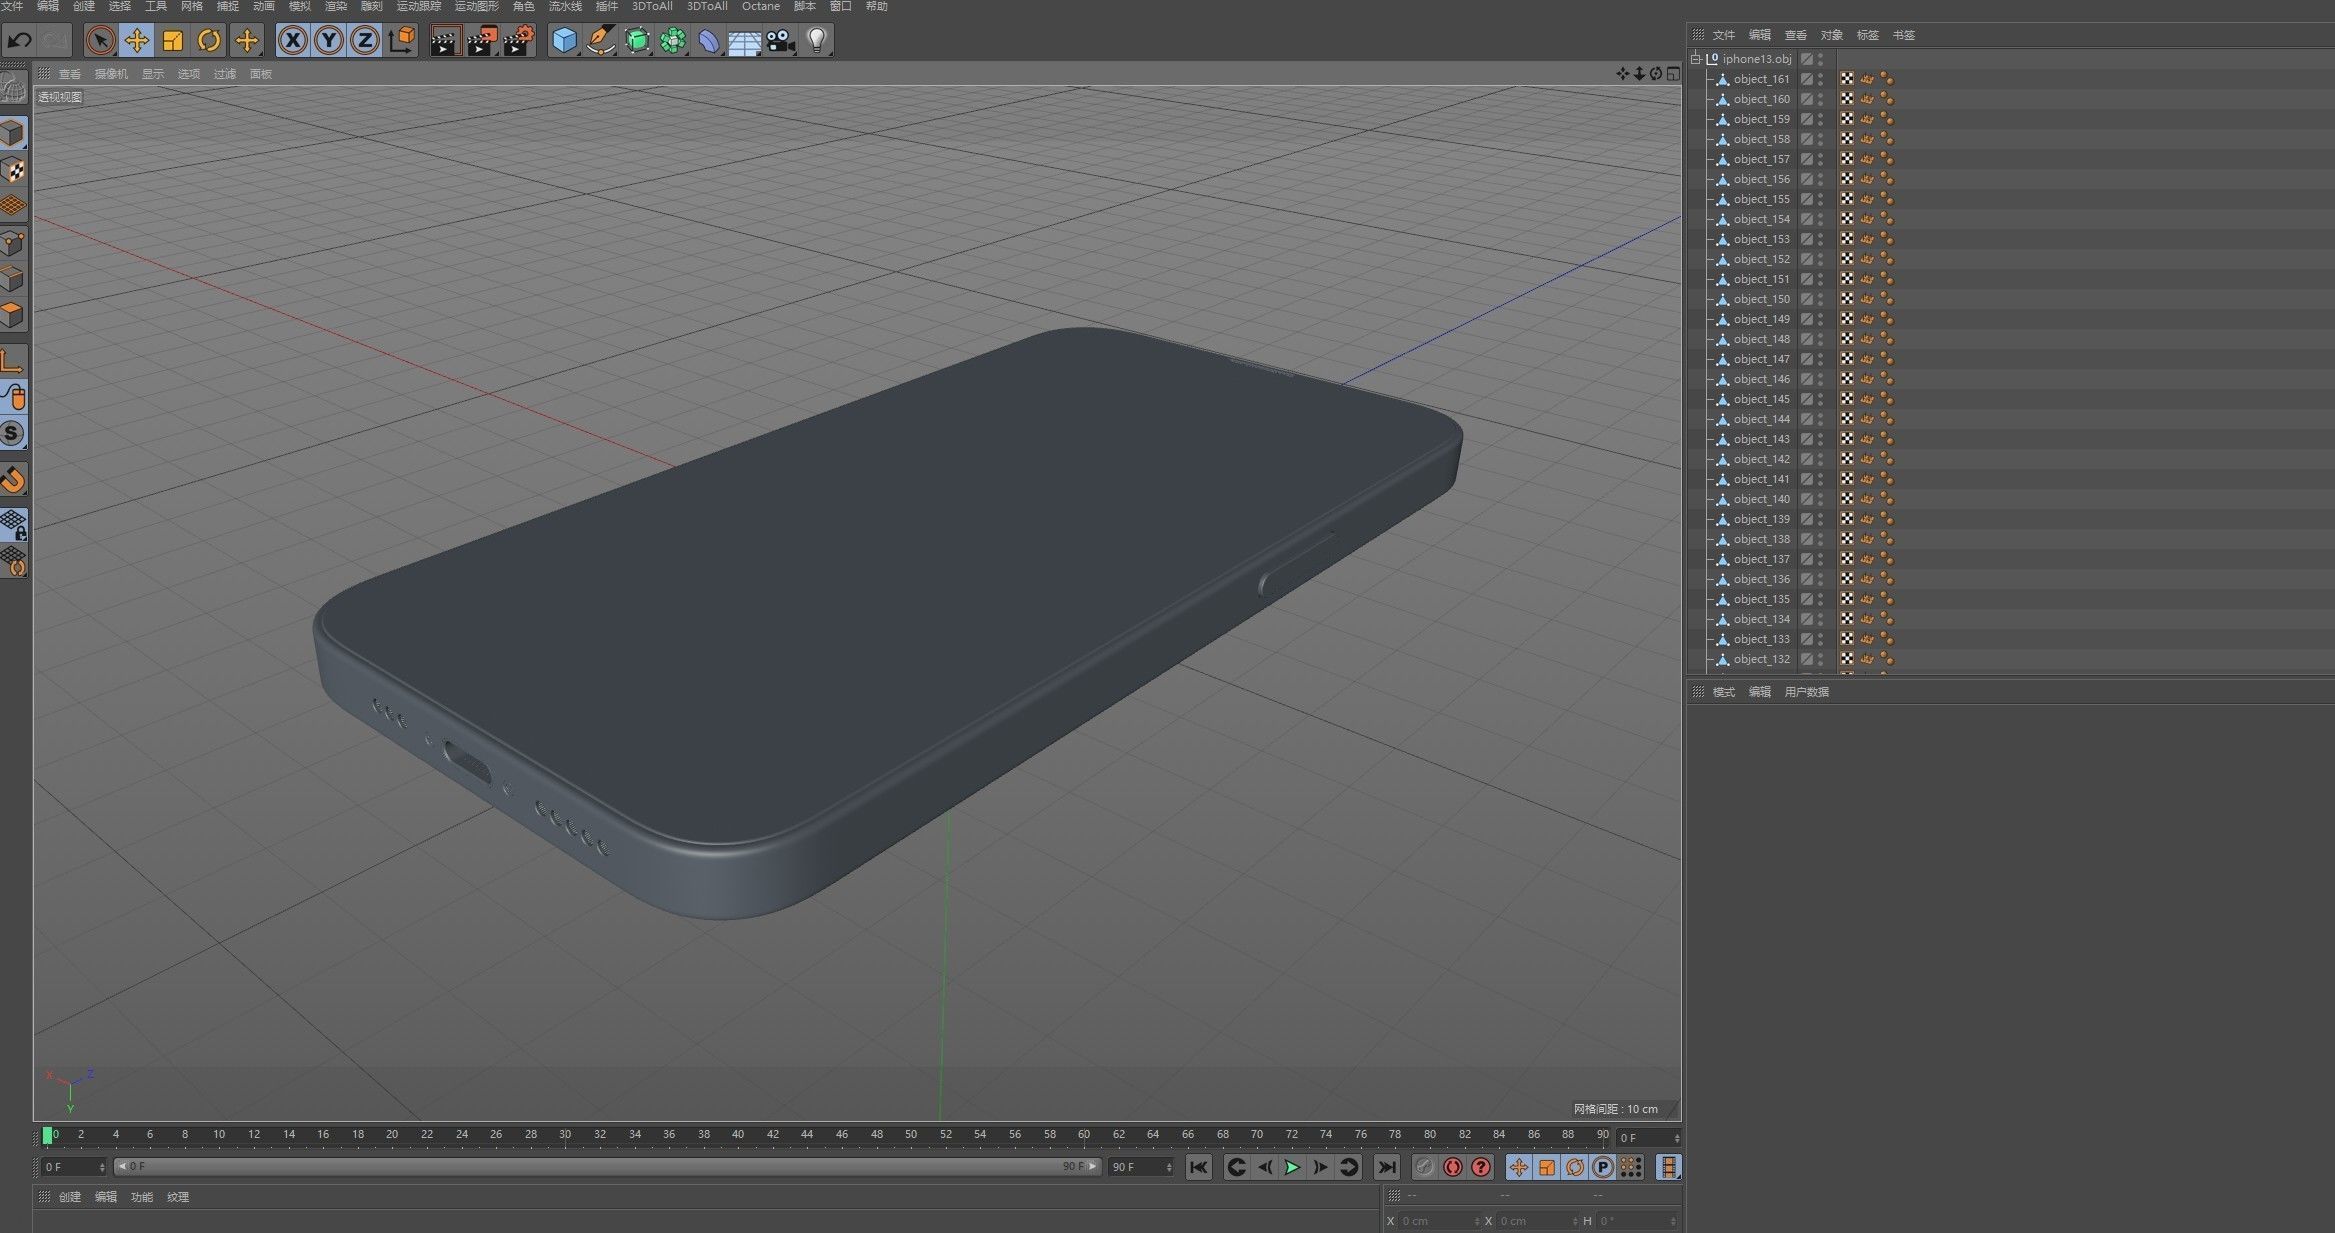This screenshot has width=2335, height=1233.
Task: Add a Light object bulb icon
Action: pos(817,41)
